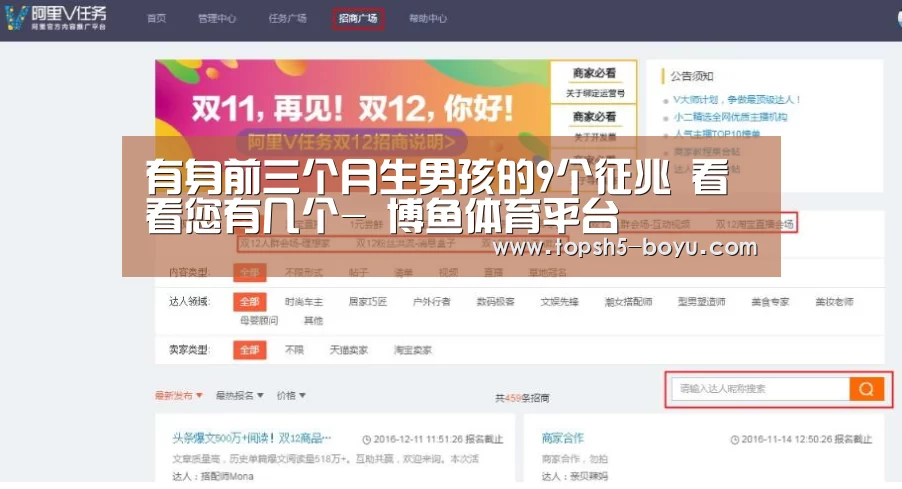Open the 人气主播TOP10榜单 announcement
The height and width of the screenshot is (489, 902).
717,133
